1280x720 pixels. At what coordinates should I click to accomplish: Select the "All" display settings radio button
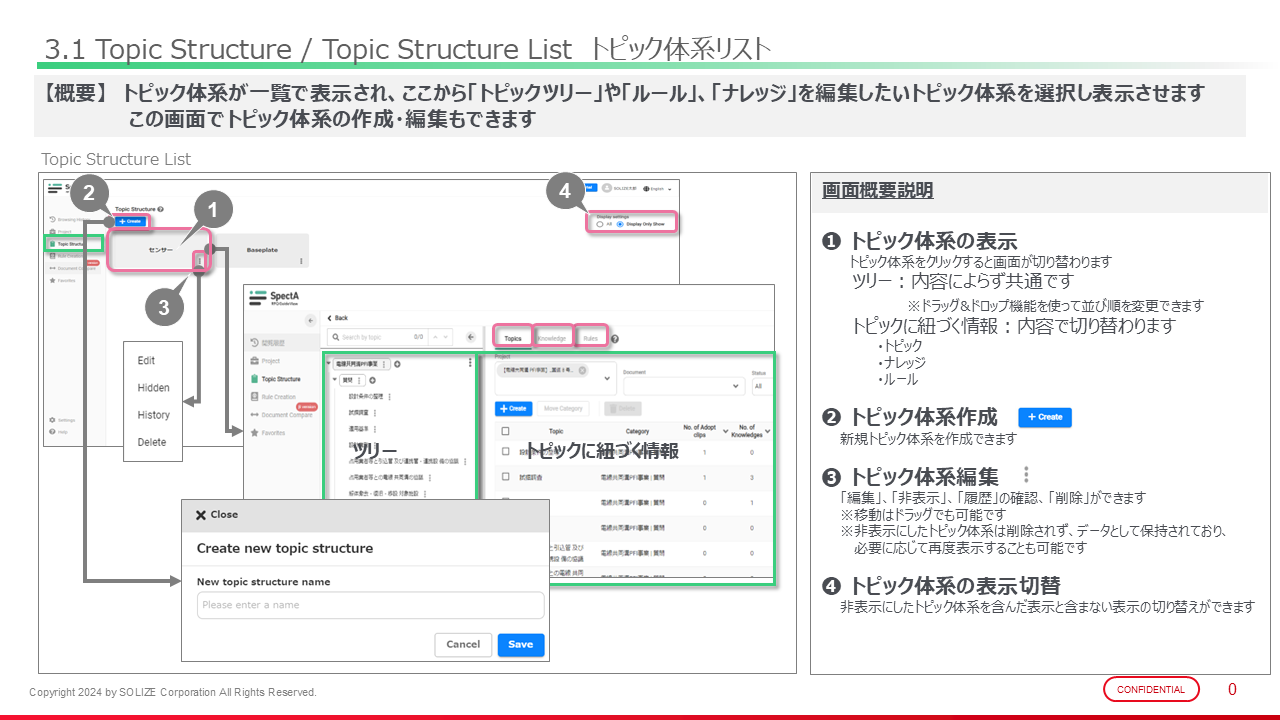tap(599, 224)
